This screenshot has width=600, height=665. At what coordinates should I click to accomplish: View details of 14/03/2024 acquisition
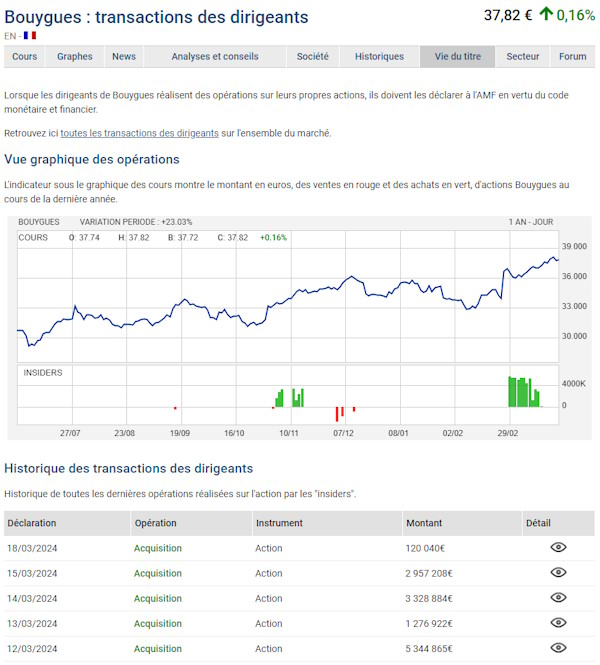point(558,597)
